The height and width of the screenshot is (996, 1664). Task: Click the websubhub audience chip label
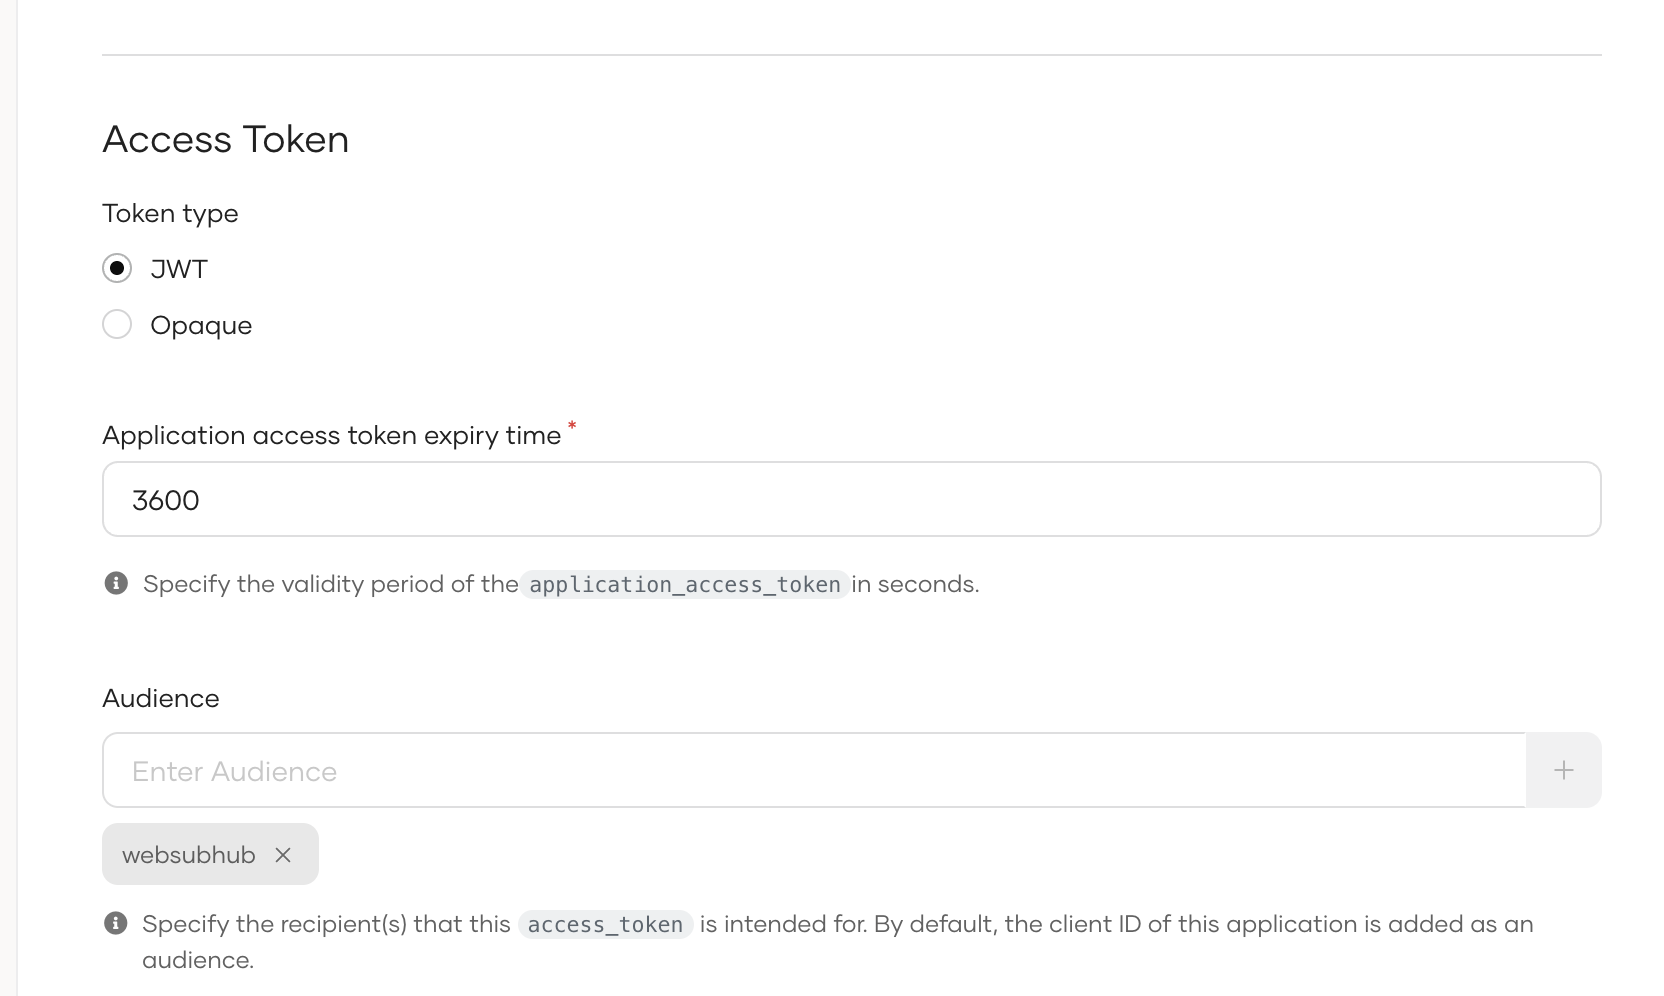pos(189,855)
